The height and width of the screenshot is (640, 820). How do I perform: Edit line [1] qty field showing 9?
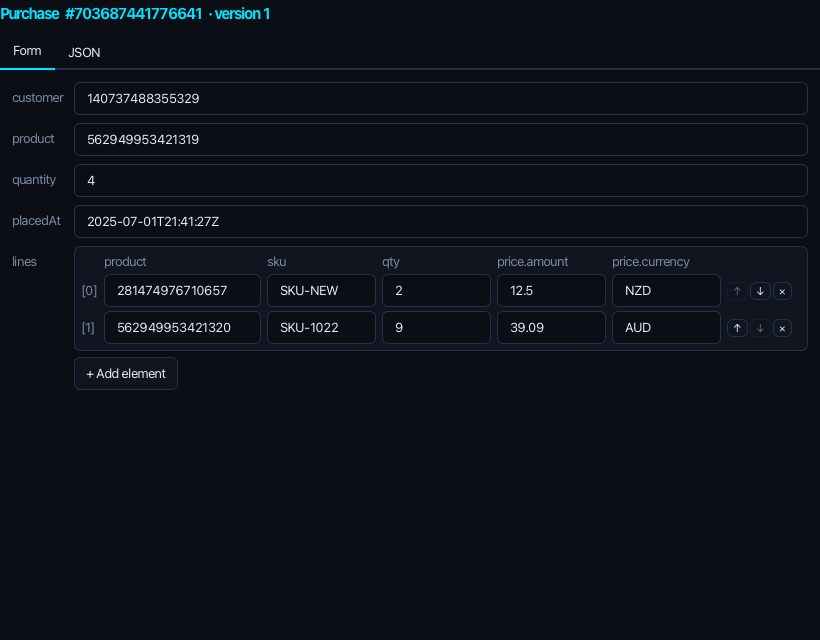tap(436, 328)
